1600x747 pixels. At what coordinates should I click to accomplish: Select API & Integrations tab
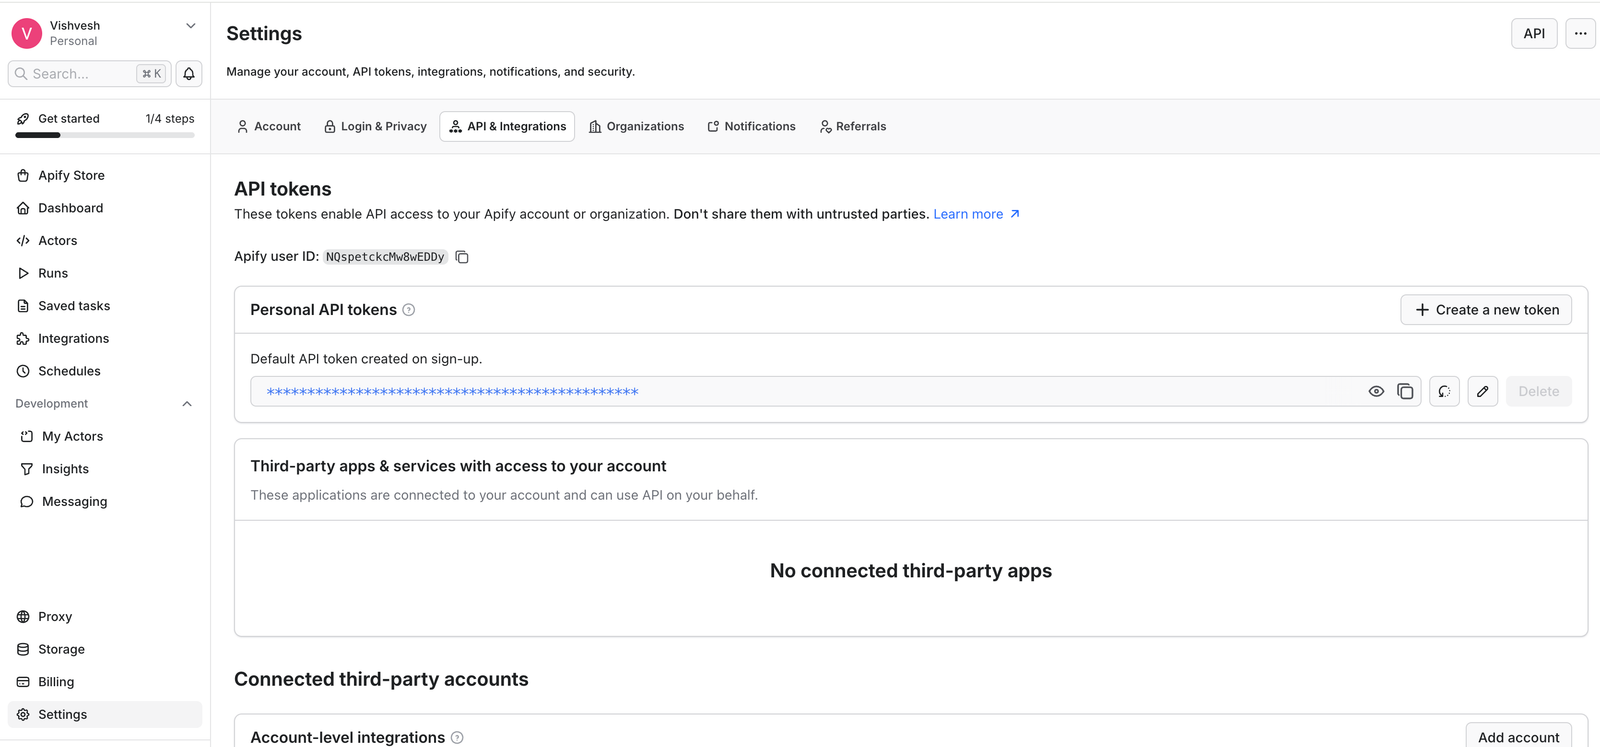pyautogui.click(x=507, y=126)
